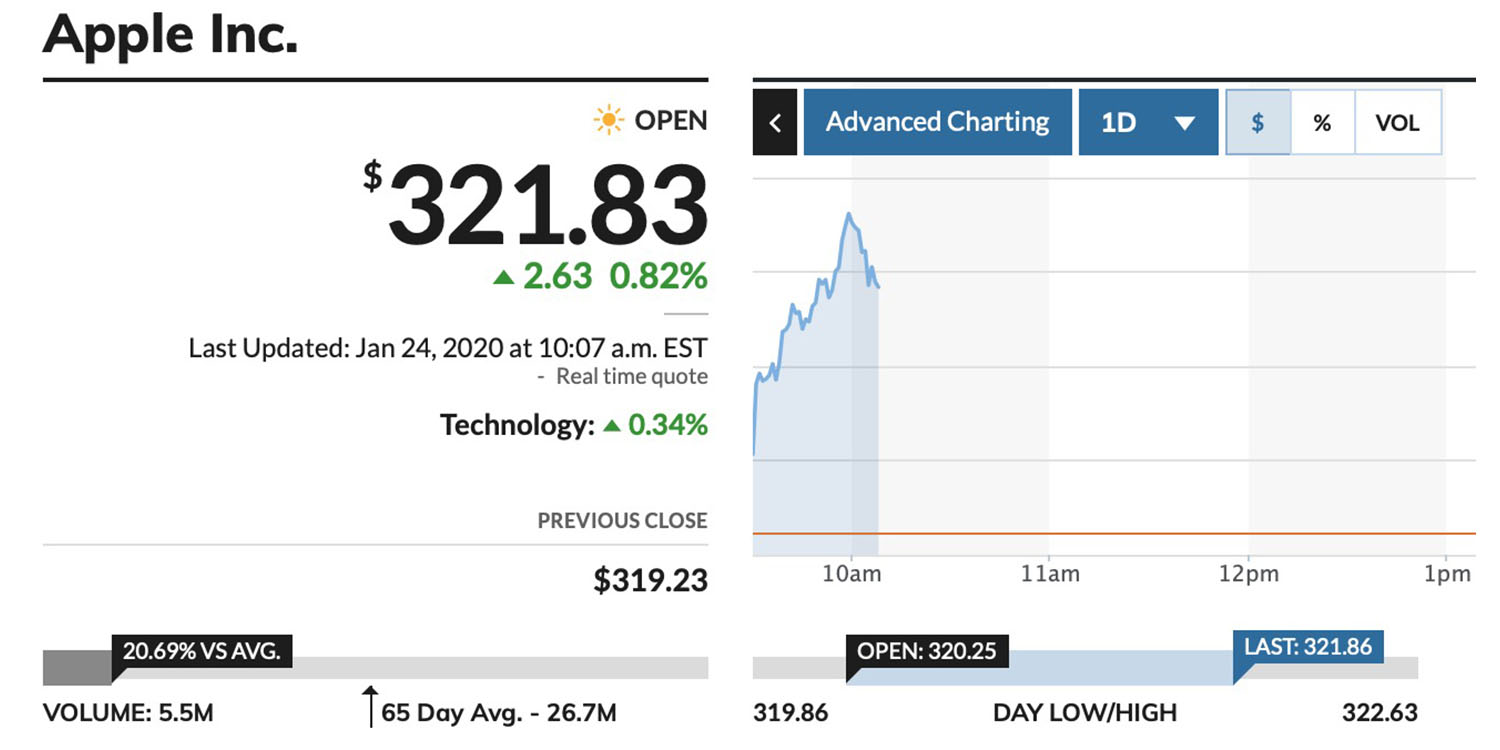Click the 20.69% VS AVG. volume flag
The width and height of the screenshot is (1500, 750).
pyautogui.click(x=201, y=652)
